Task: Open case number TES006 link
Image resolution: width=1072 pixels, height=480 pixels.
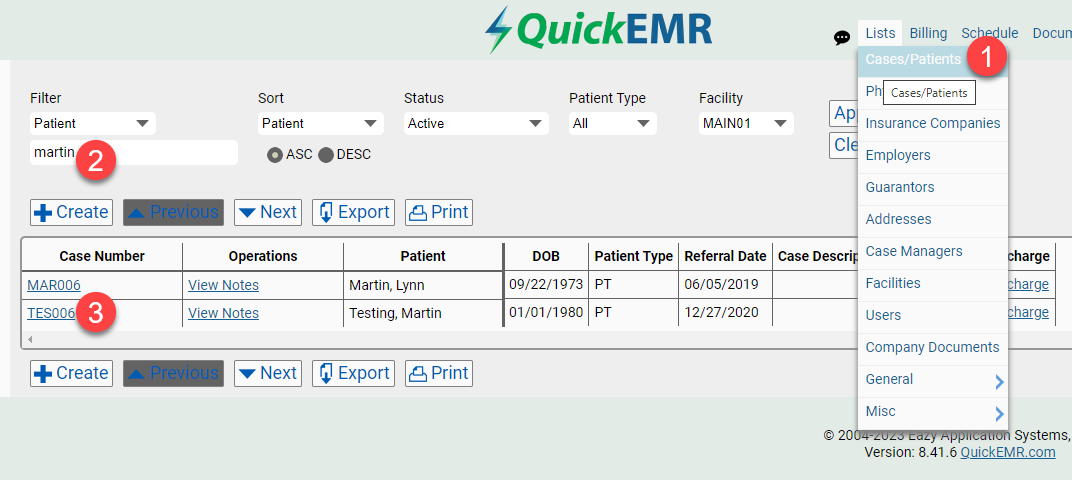Action: pyautogui.click(x=51, y=313)
